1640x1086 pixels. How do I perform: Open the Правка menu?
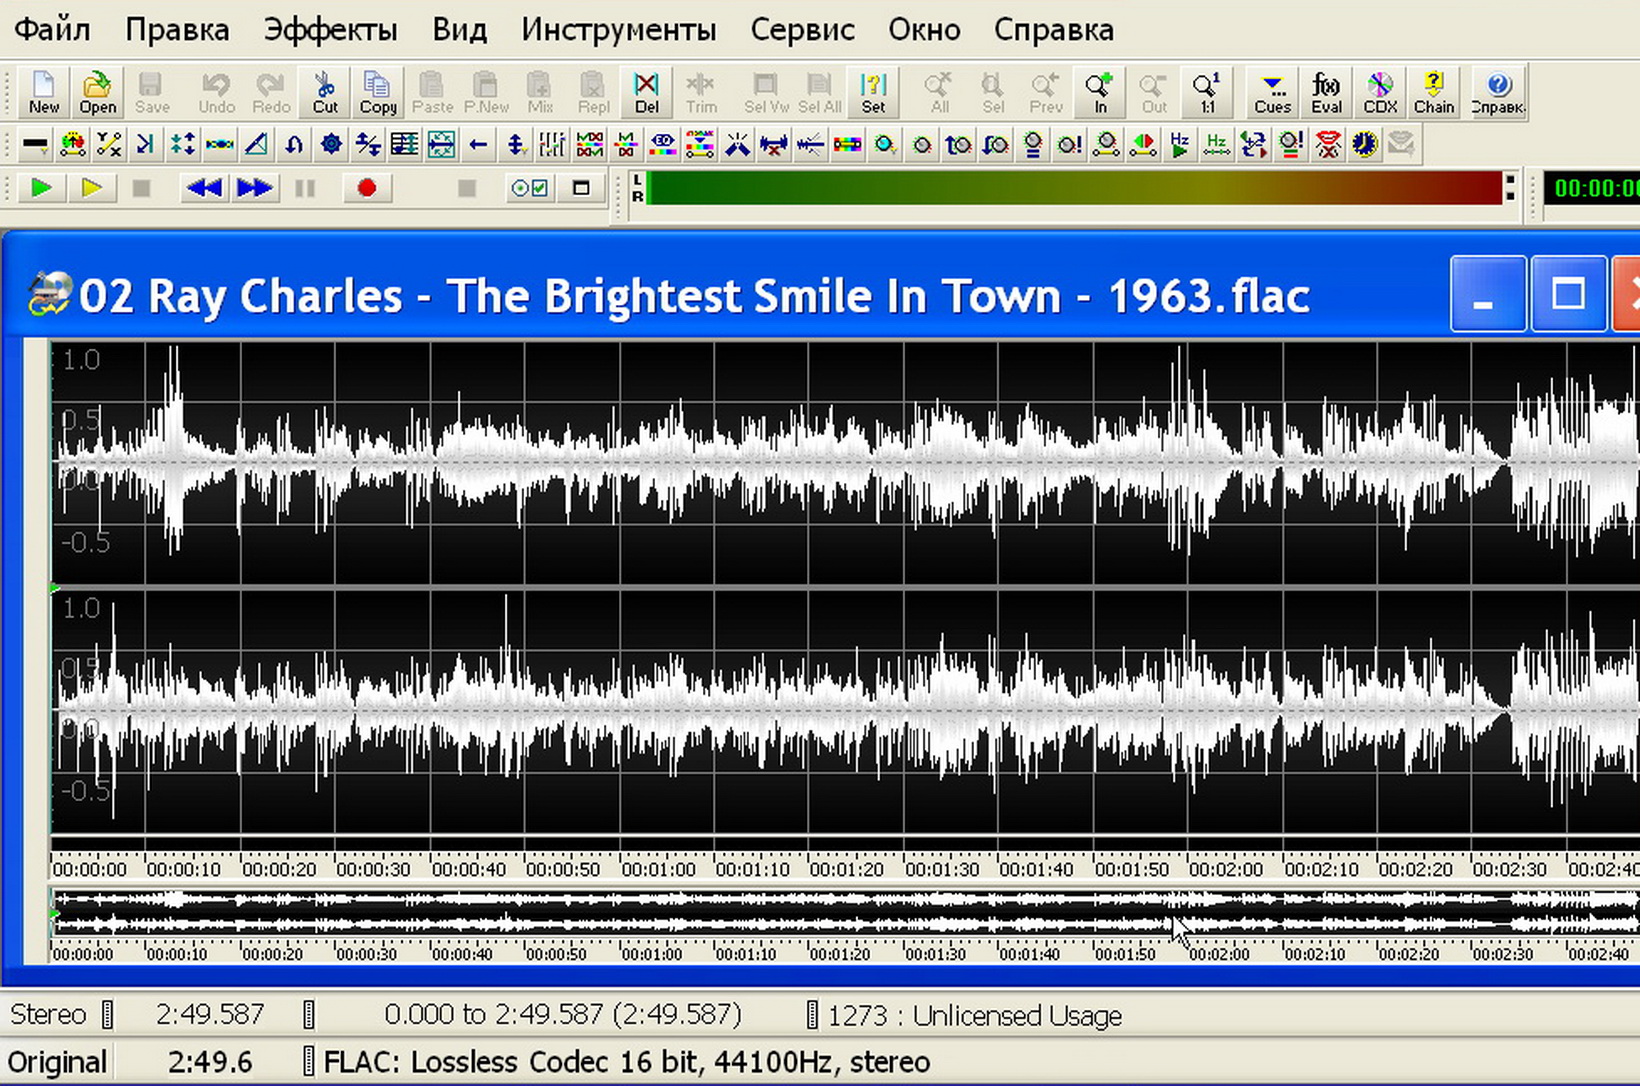177,30
